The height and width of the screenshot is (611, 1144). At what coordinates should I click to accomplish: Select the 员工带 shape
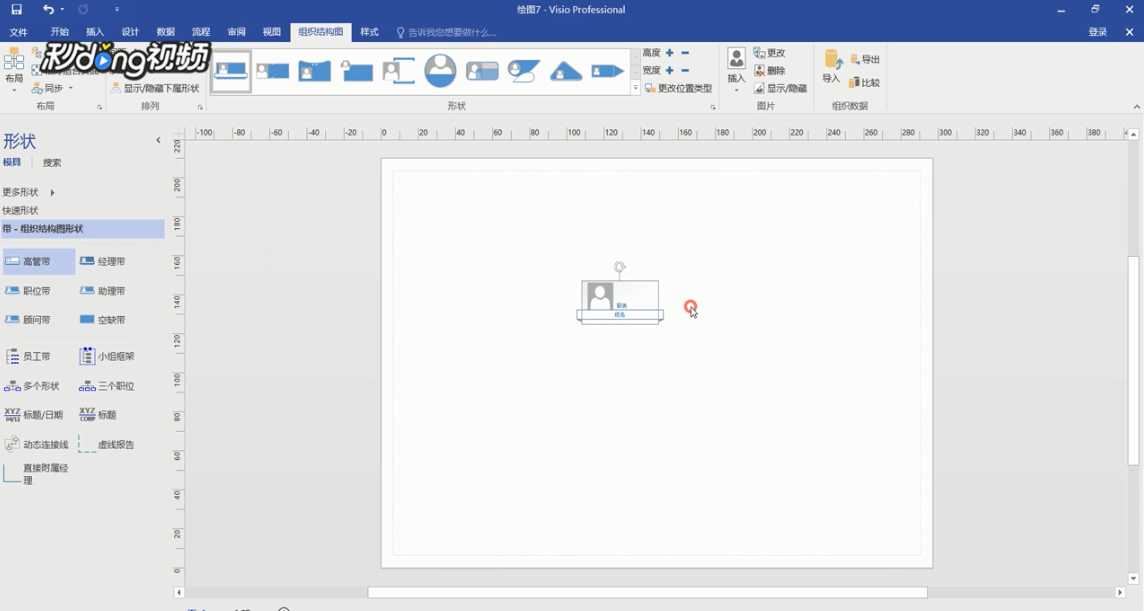[x=28, y=356]
